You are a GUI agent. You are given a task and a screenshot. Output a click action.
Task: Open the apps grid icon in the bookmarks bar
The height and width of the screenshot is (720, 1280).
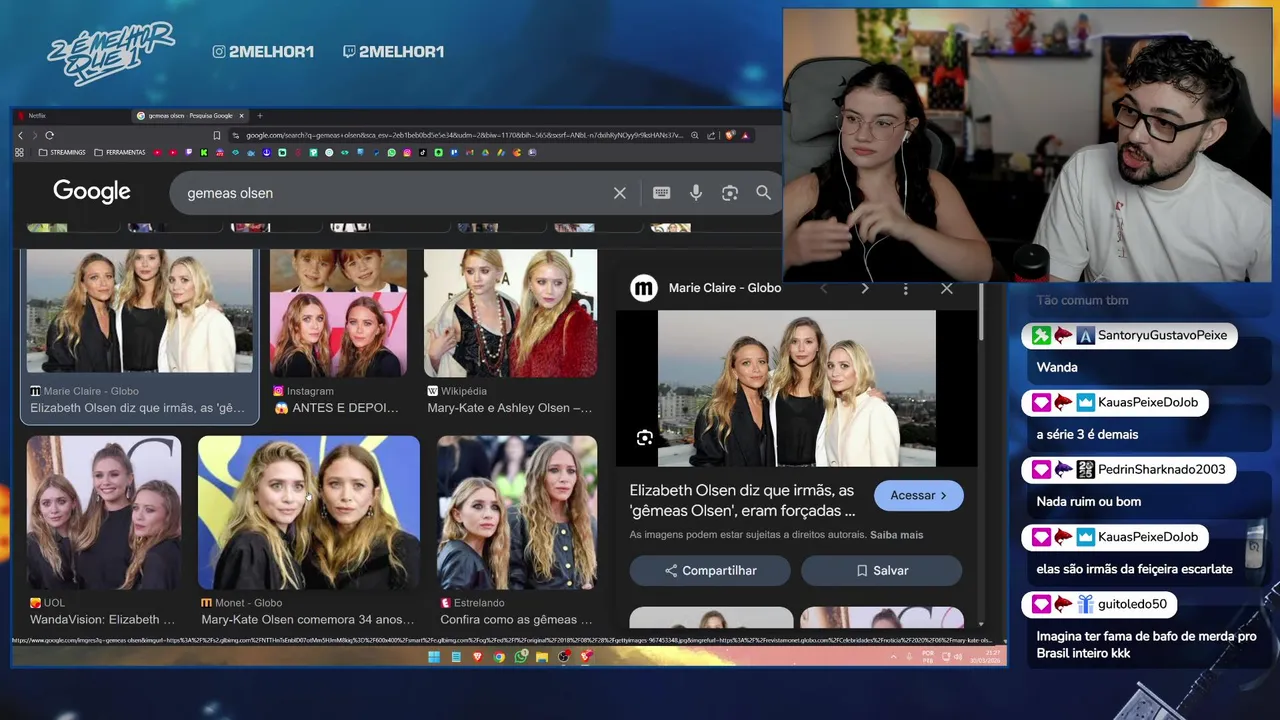pos(19,152)
